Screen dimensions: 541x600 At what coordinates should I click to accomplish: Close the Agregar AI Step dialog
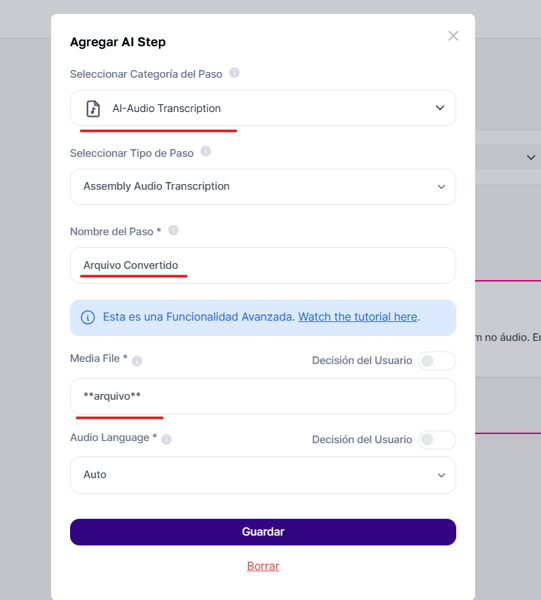click(x=453, y=36)
